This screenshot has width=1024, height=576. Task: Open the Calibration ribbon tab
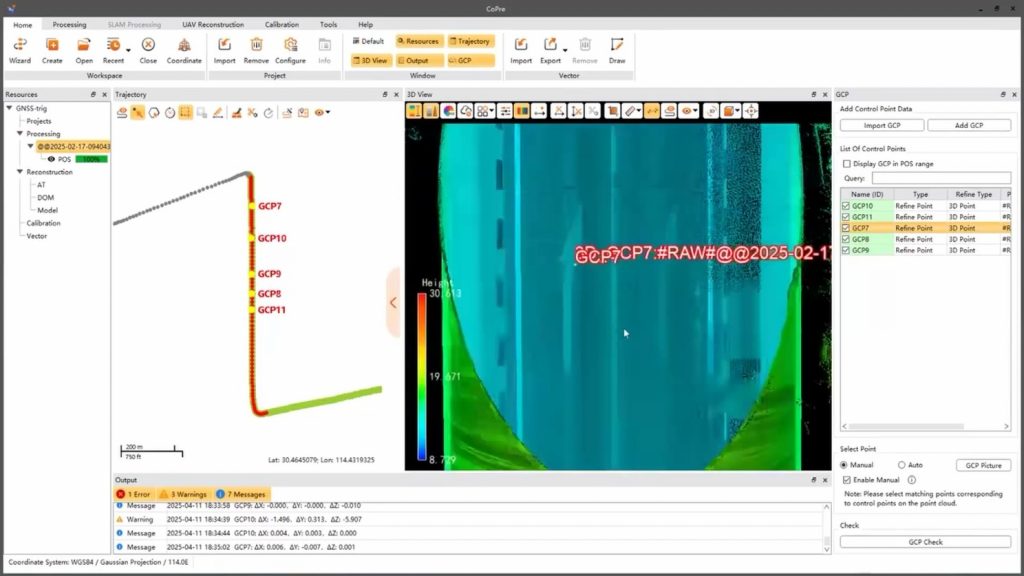(281, 24)
